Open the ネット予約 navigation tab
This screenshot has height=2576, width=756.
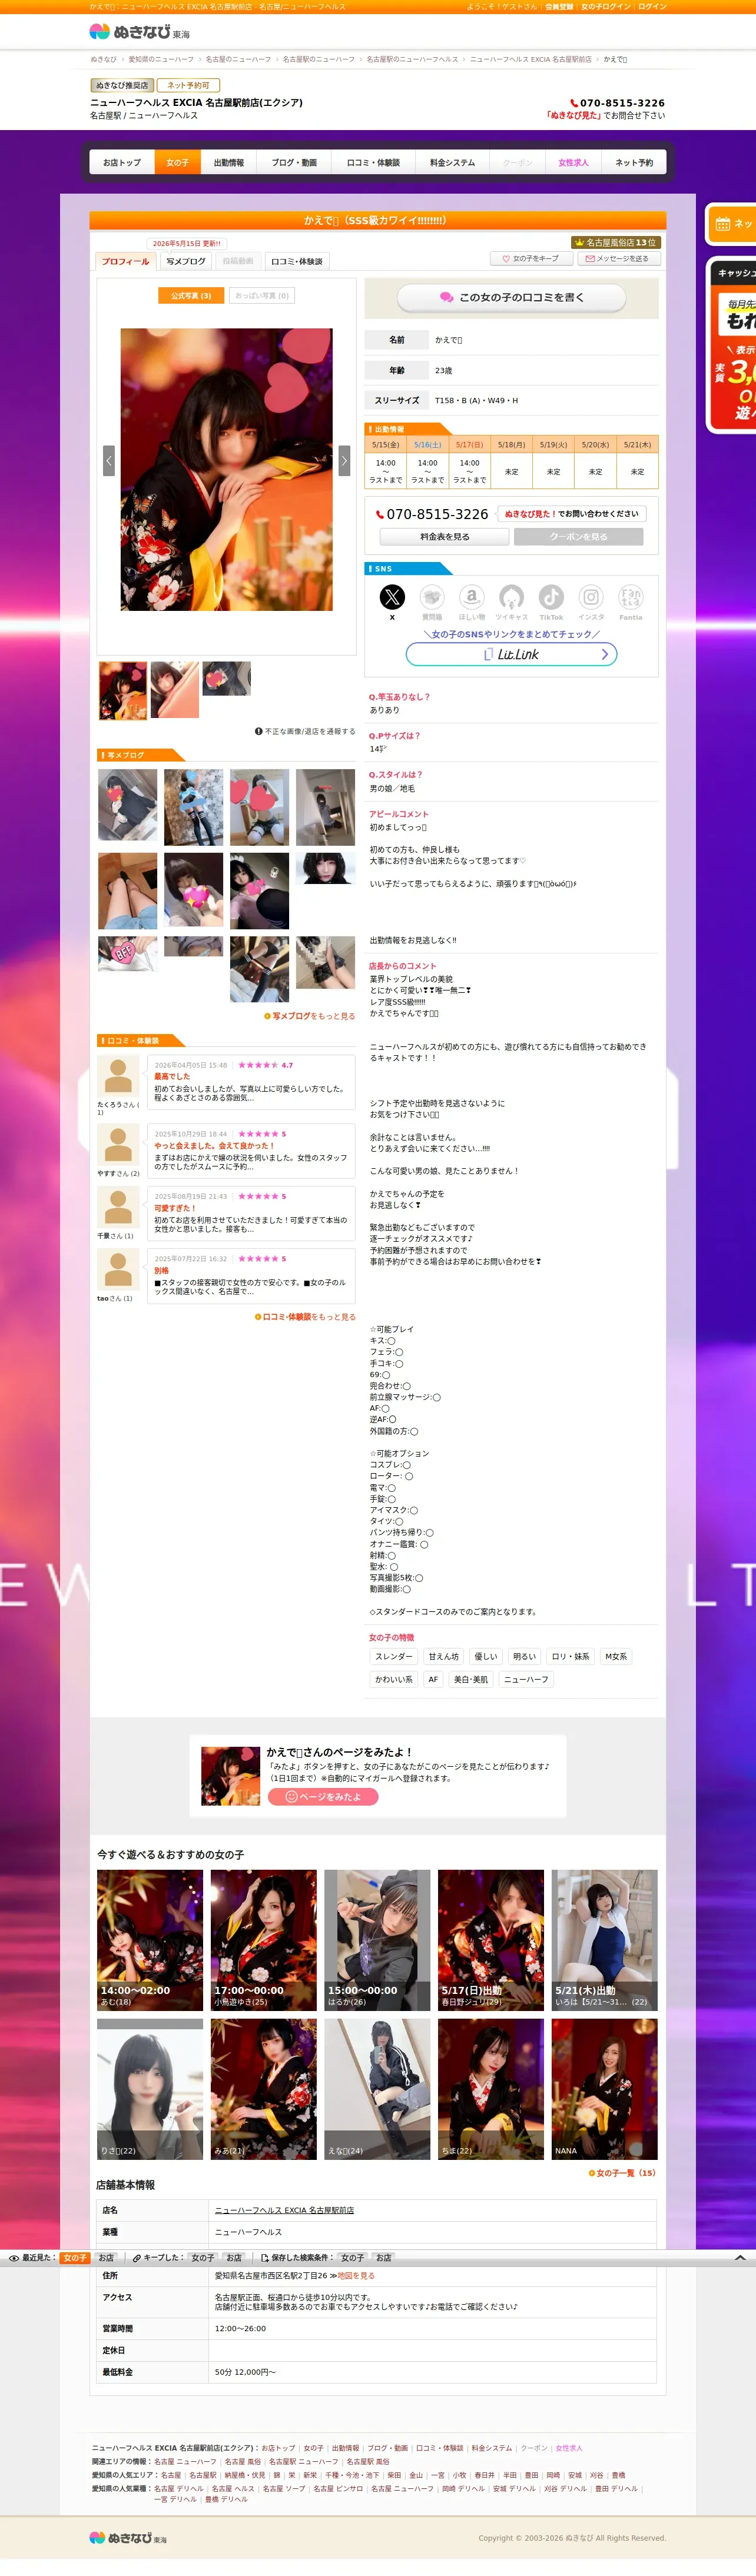pos(634,162)
